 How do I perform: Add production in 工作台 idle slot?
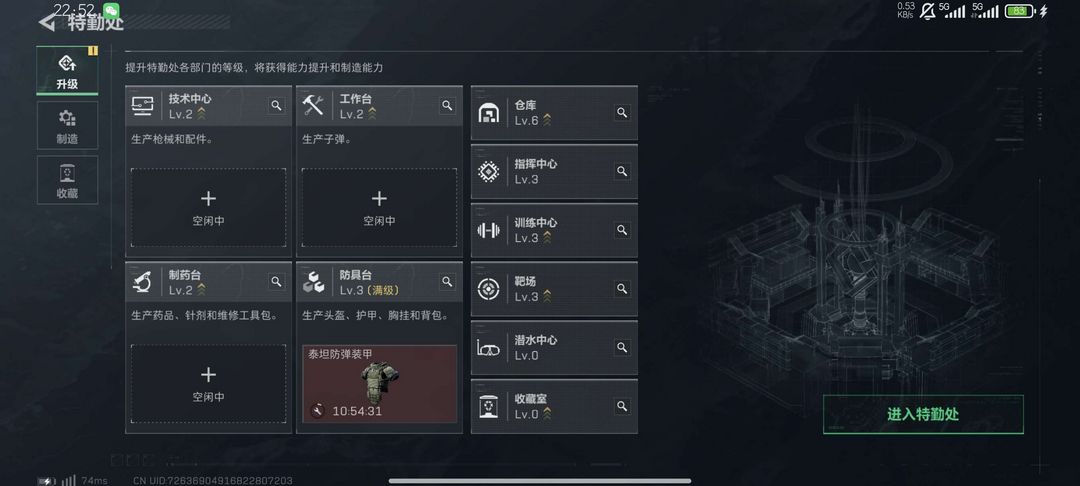(x=379, y=207)
